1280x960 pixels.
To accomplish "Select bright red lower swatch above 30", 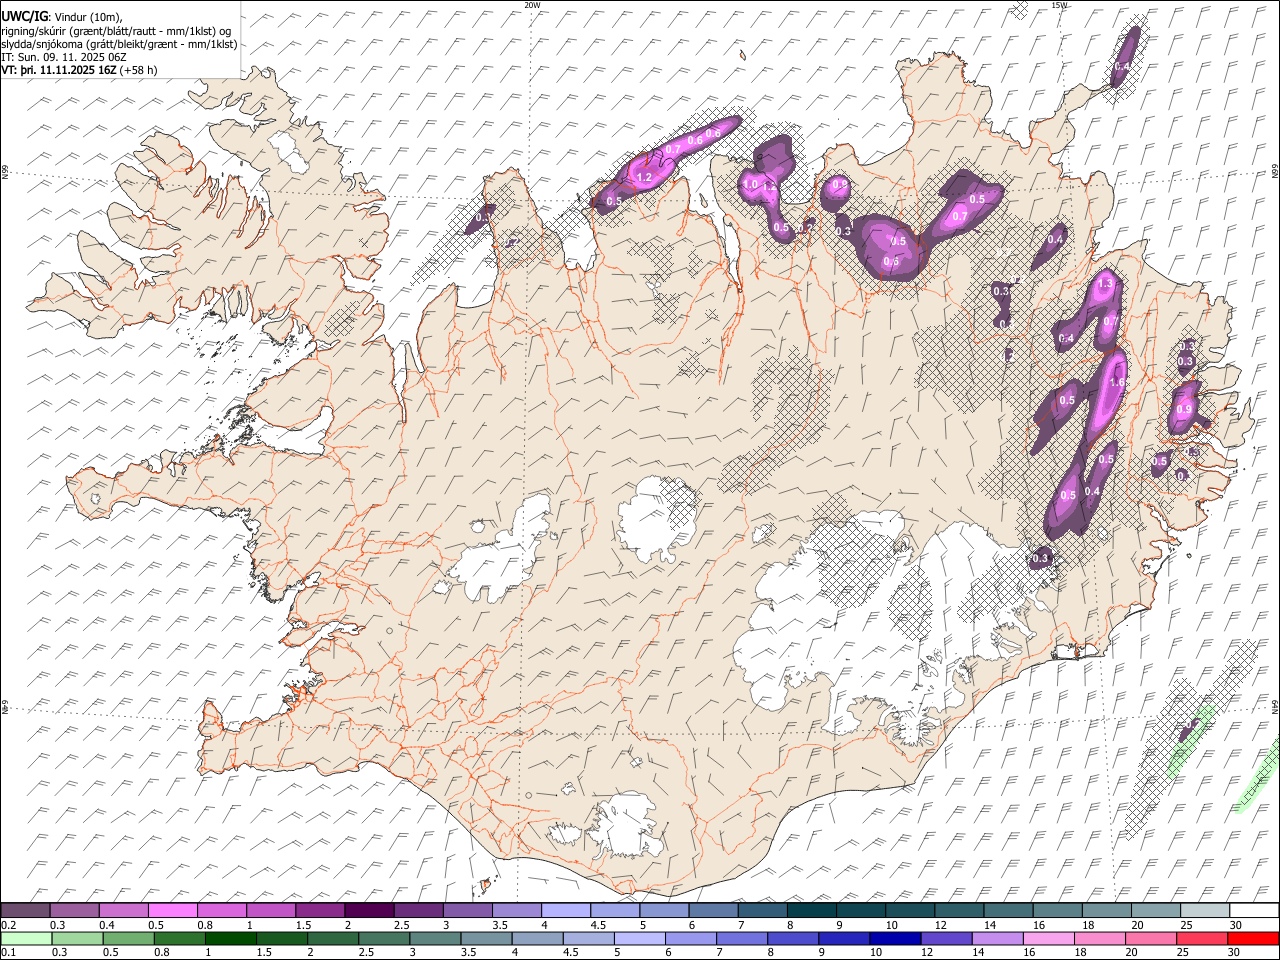I will pyautogui.click(x=1252, y=938).
